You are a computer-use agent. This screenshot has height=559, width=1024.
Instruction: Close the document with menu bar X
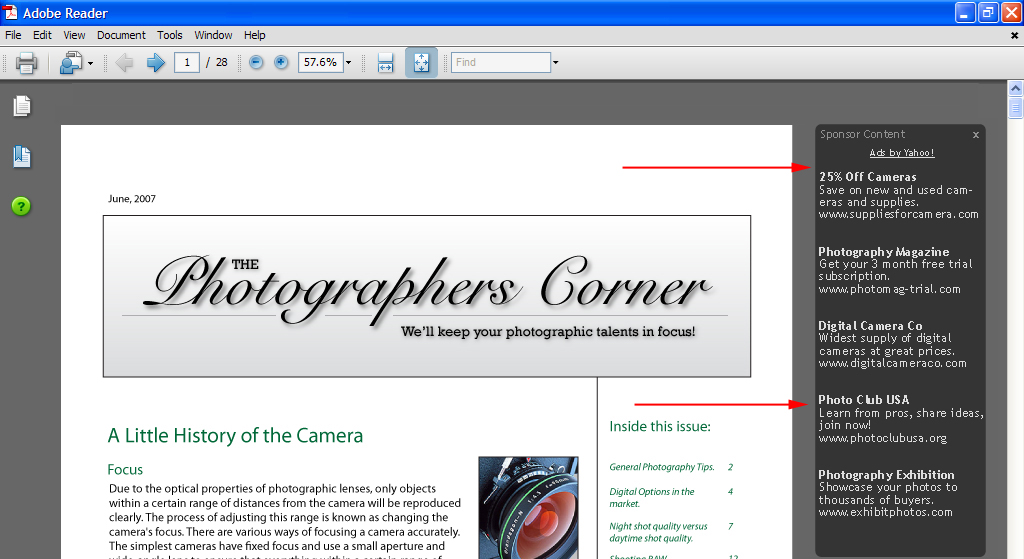point(1014,36)
